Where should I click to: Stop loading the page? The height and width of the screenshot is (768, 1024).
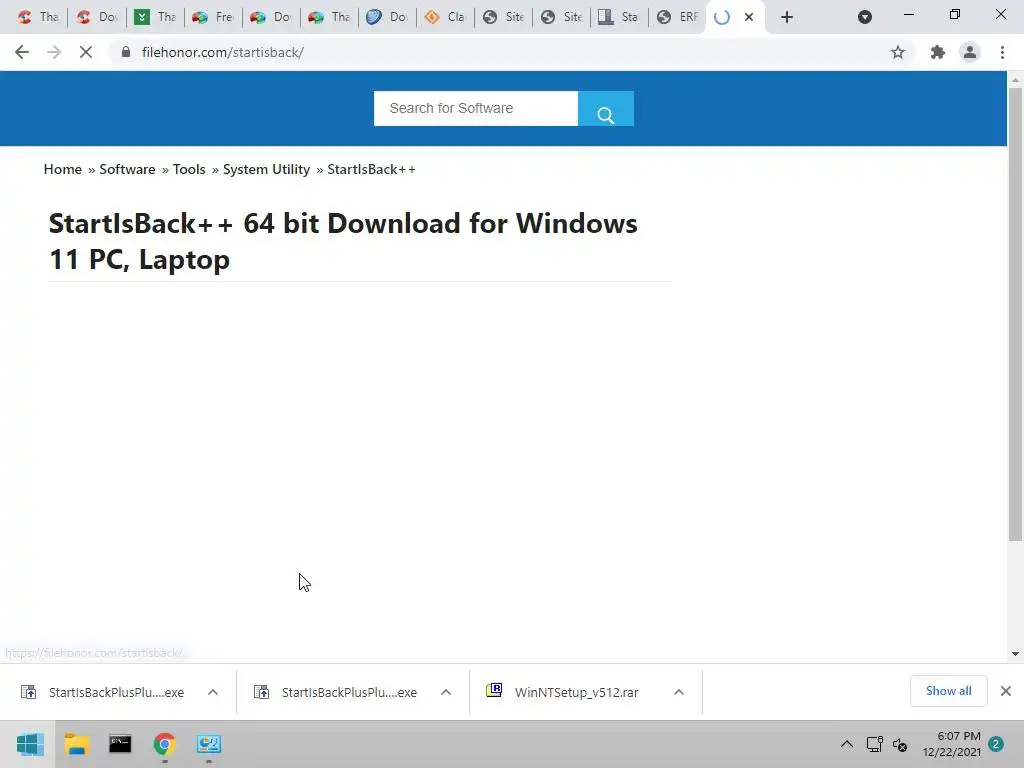click(86, 52)
